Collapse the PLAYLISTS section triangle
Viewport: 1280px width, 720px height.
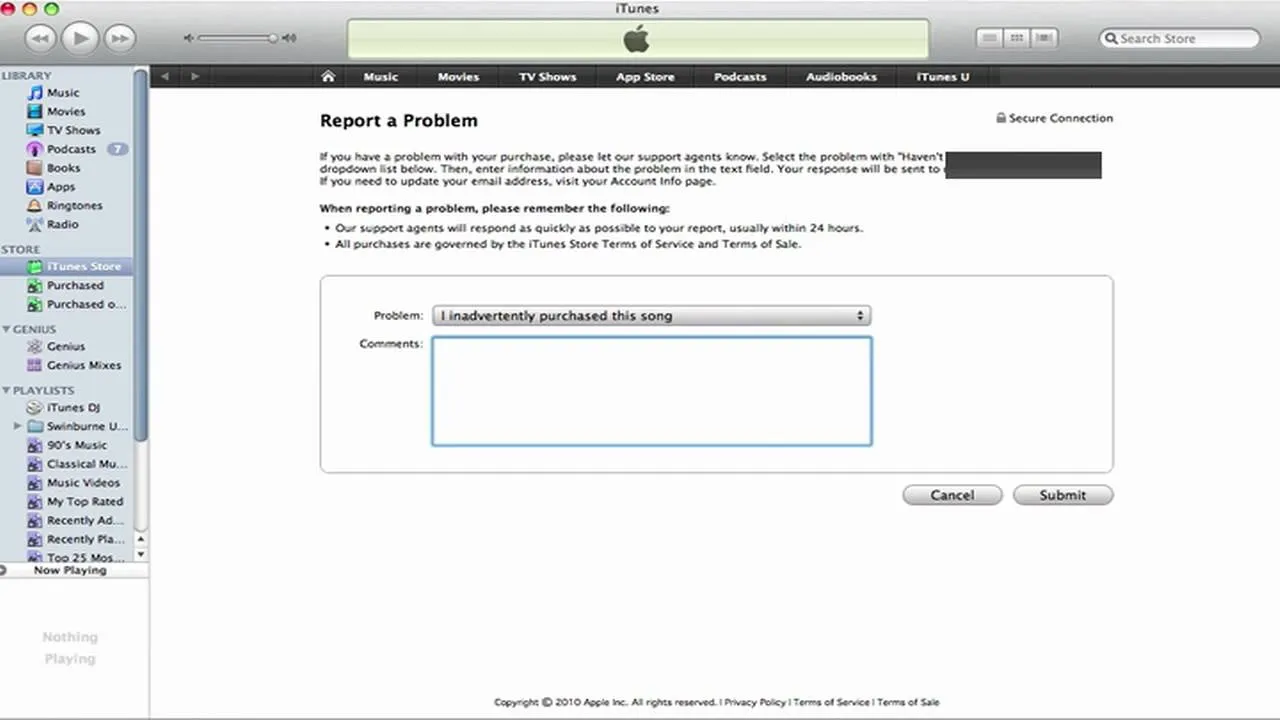[6, 391]
